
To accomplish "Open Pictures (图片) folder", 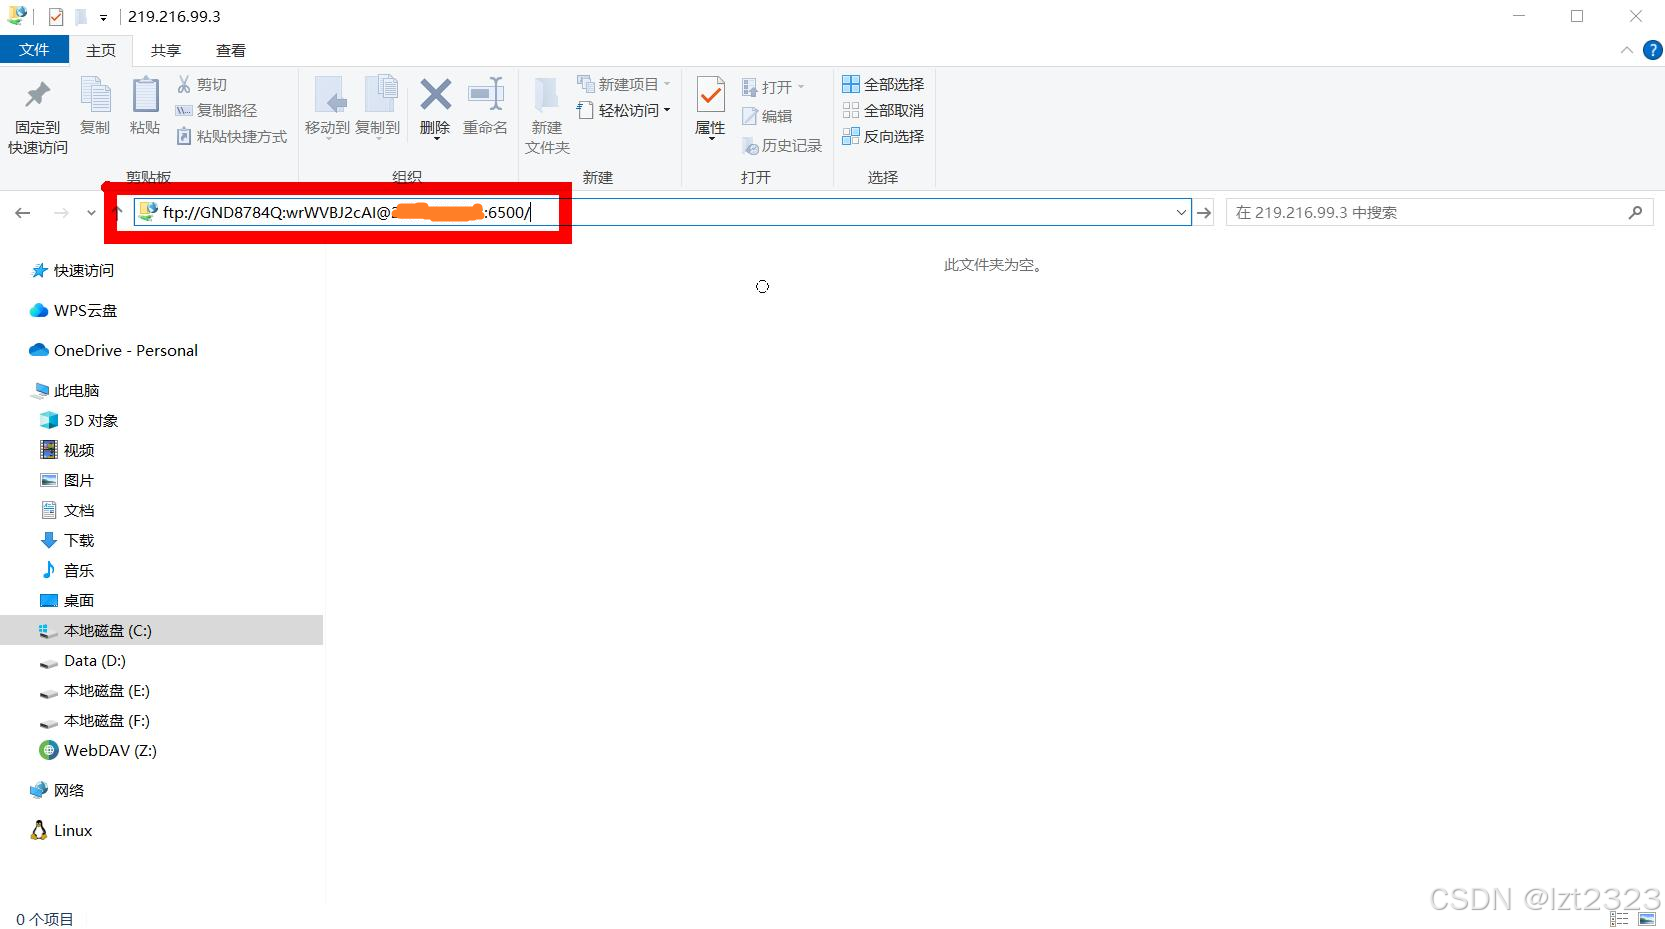I will pos(67,480).
